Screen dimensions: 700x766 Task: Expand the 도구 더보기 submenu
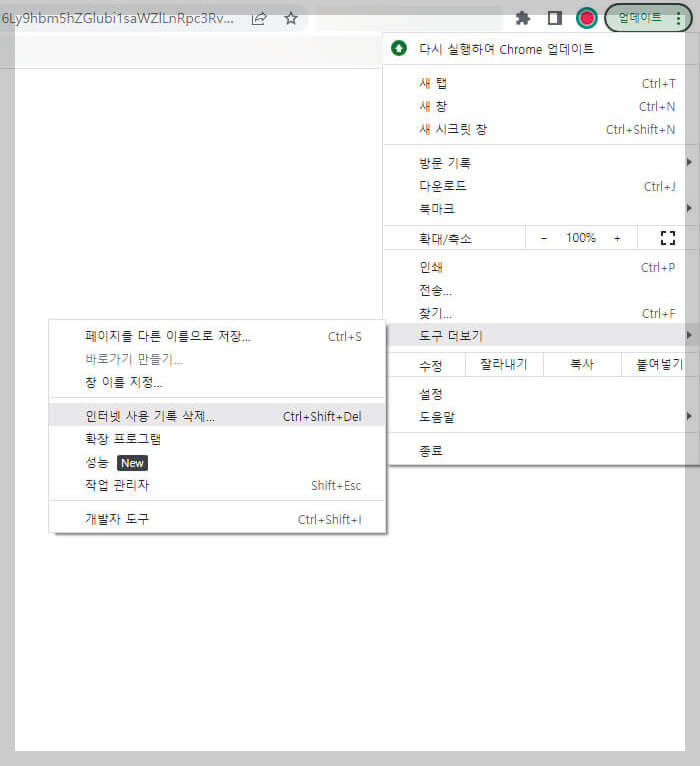click(541, 336)
